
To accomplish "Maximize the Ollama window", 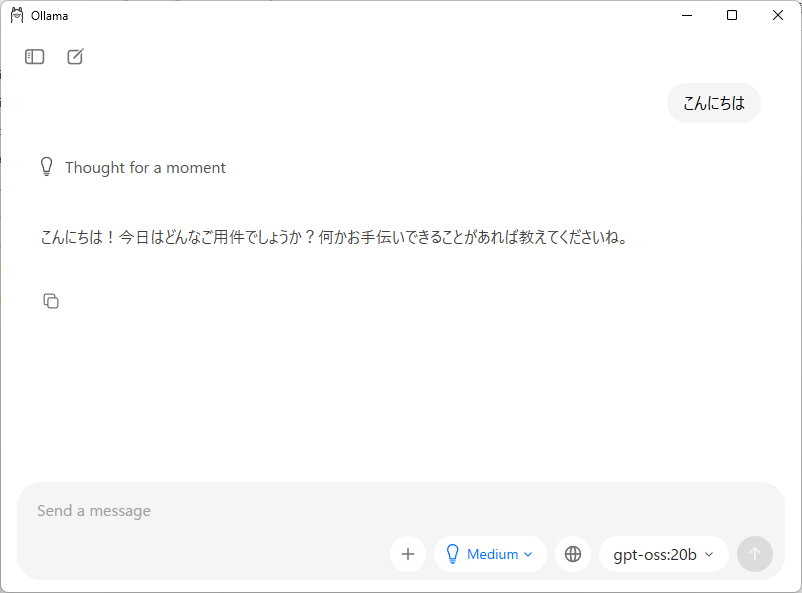I will (732, 15).
